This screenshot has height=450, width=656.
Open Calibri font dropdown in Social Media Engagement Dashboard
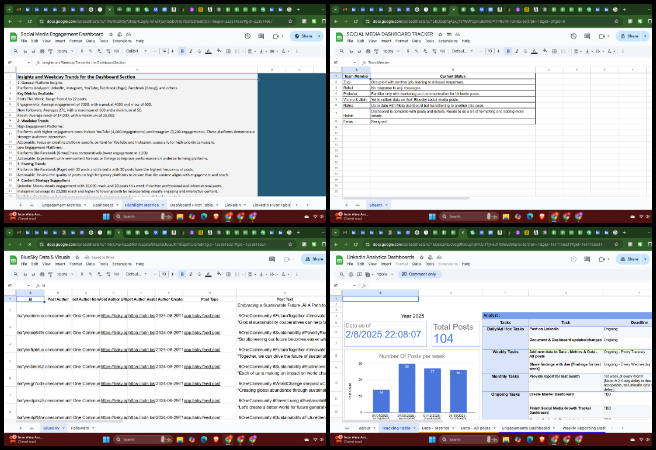[x=136, y=51]
